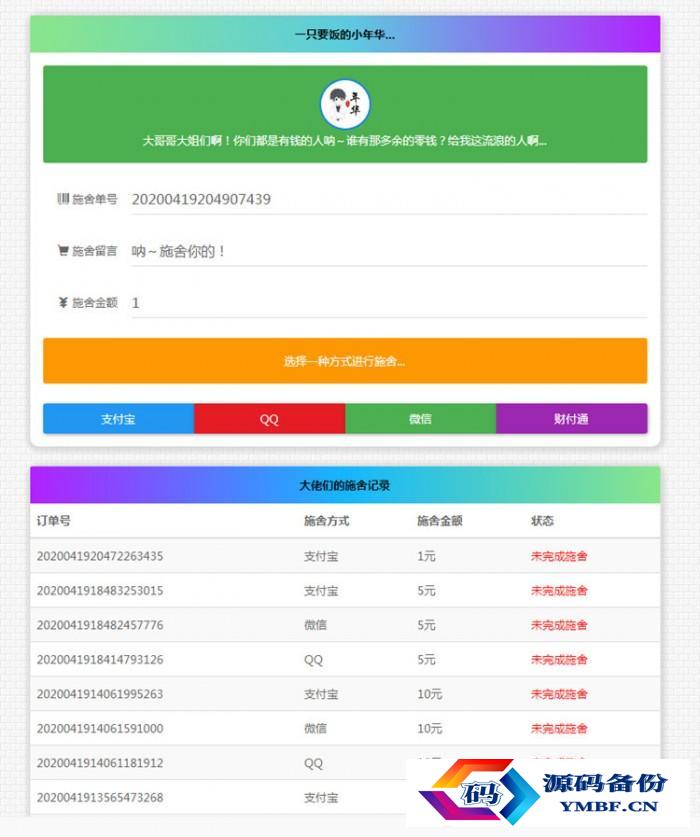Click 微信 method in order 2020041918482457776 row
This screenshot has height=837, width=700.
click(316, 625)
